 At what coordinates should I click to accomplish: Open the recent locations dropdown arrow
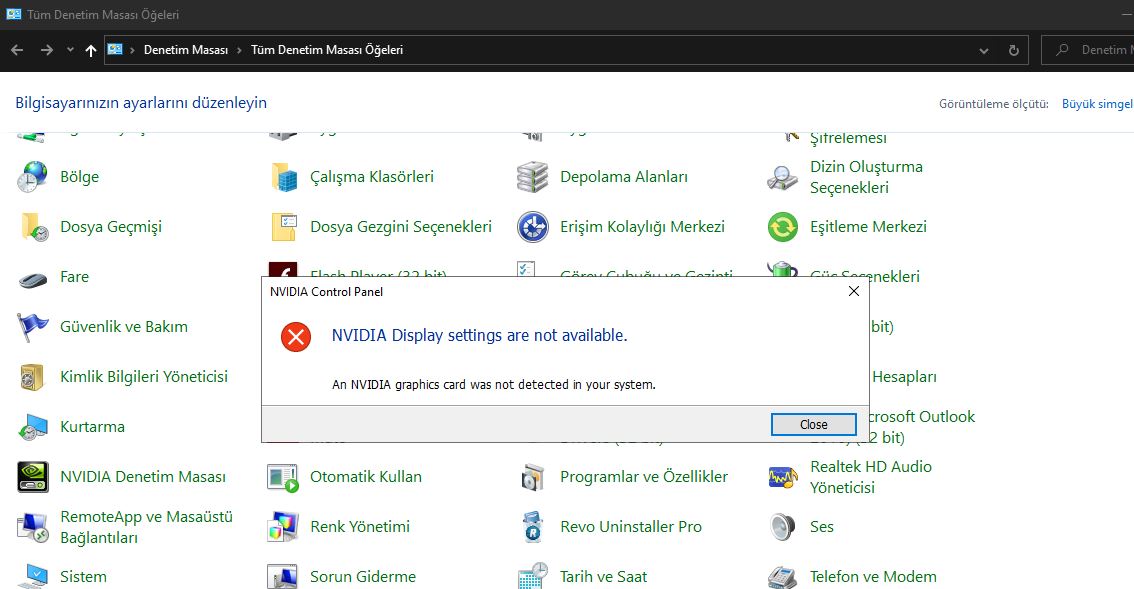(70, 50)
